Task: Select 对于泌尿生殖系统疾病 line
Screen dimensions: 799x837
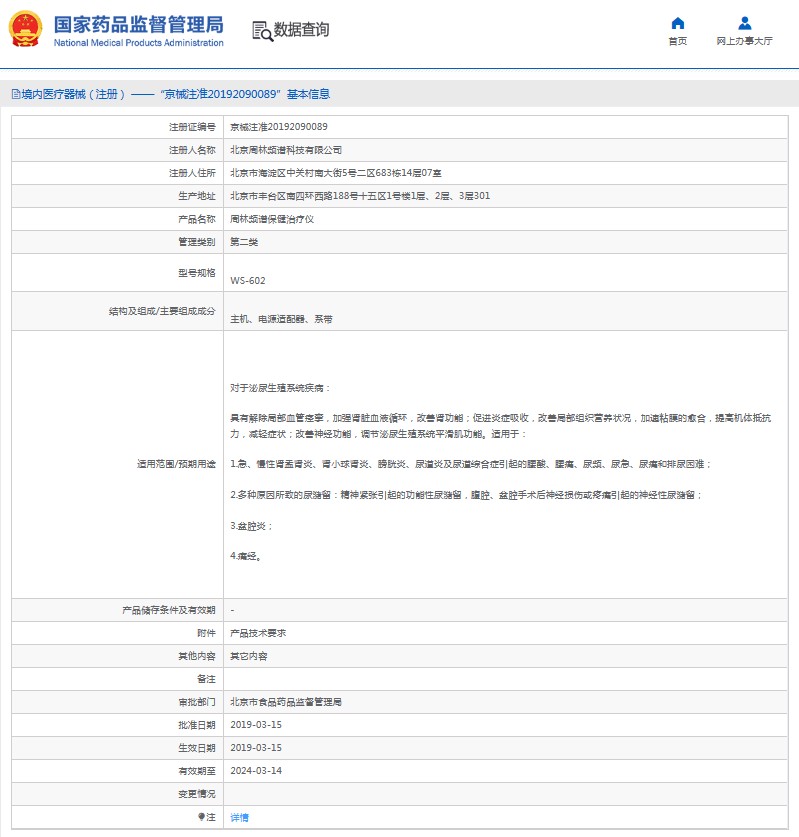Action: (280, 388)
